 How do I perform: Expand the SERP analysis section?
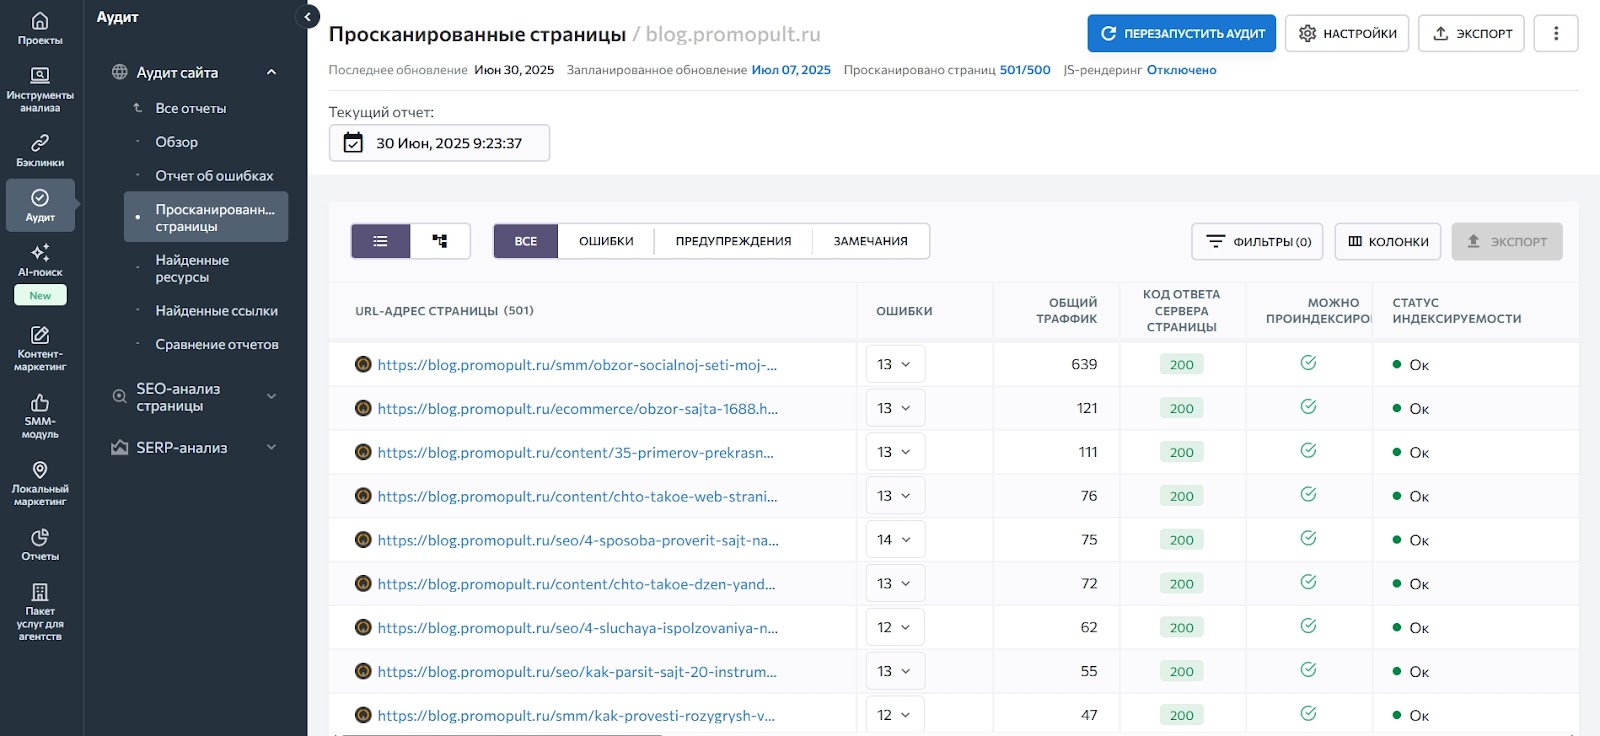coord(271,447)
